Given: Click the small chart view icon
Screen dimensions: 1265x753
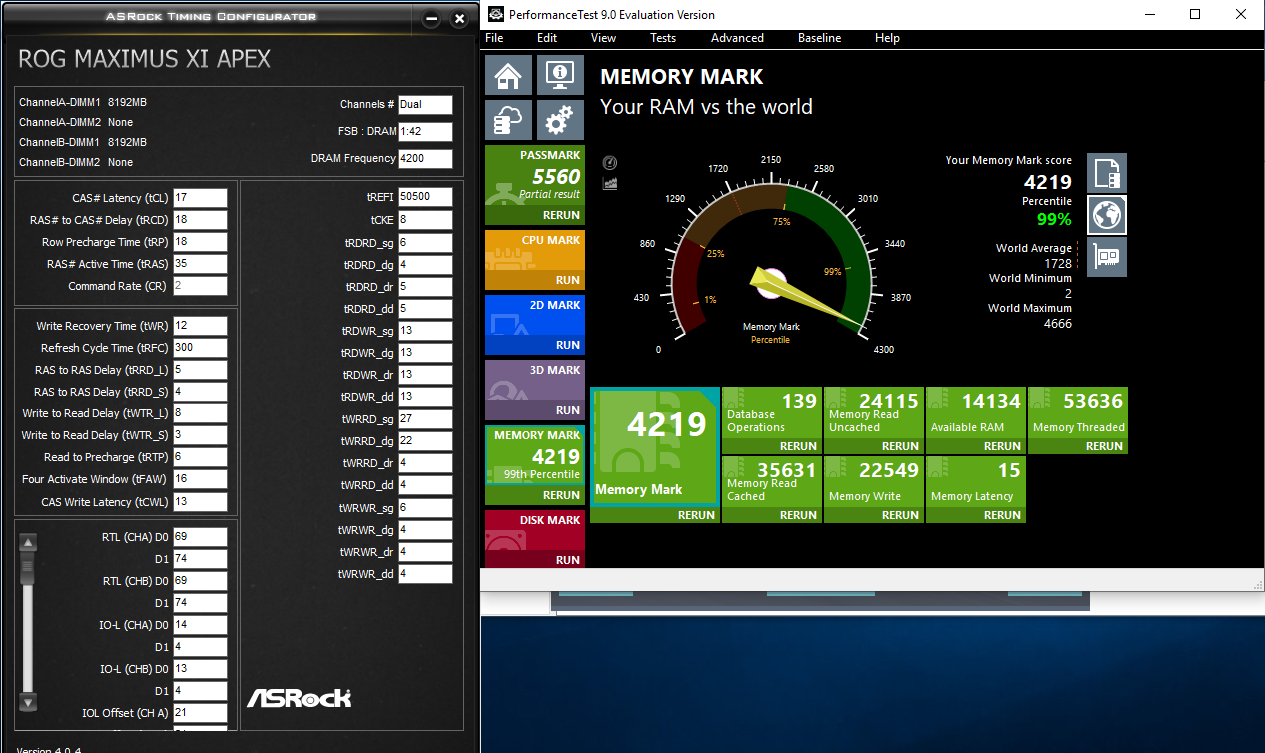Looking at the screenshot, I should coord(610,183).
